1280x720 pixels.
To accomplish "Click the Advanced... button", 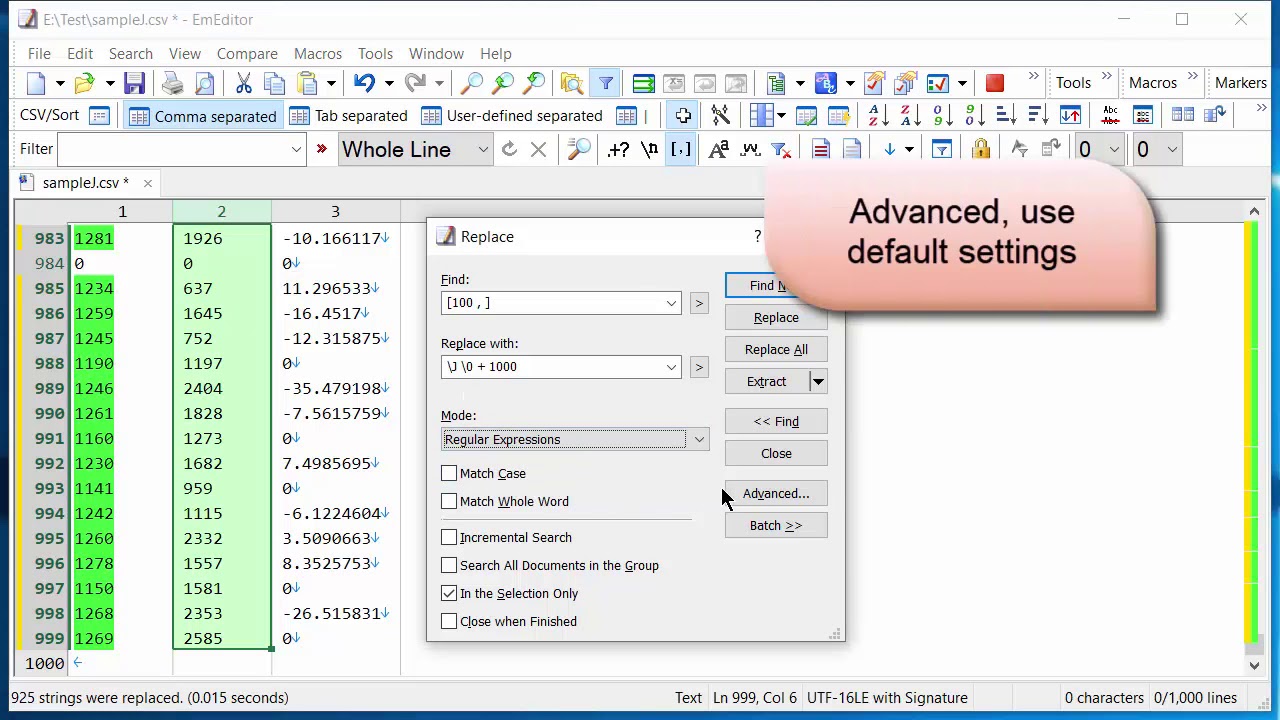I will coord(776,493).
